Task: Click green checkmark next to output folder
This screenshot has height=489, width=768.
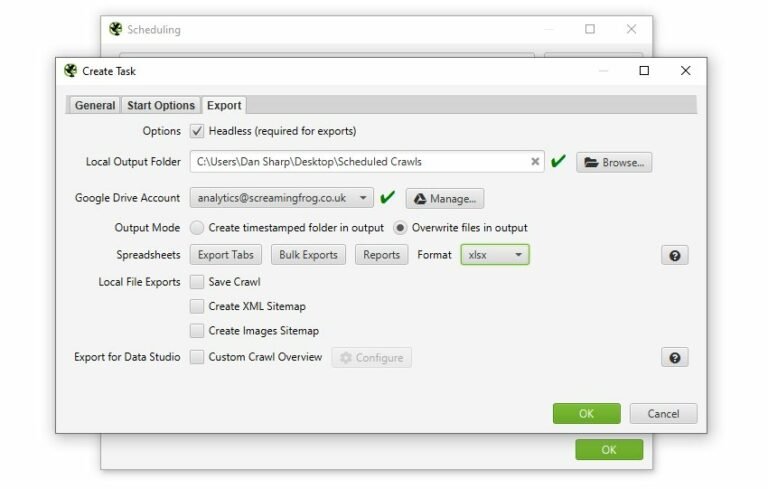Action: pyautogui.click(x=558, y=161)
